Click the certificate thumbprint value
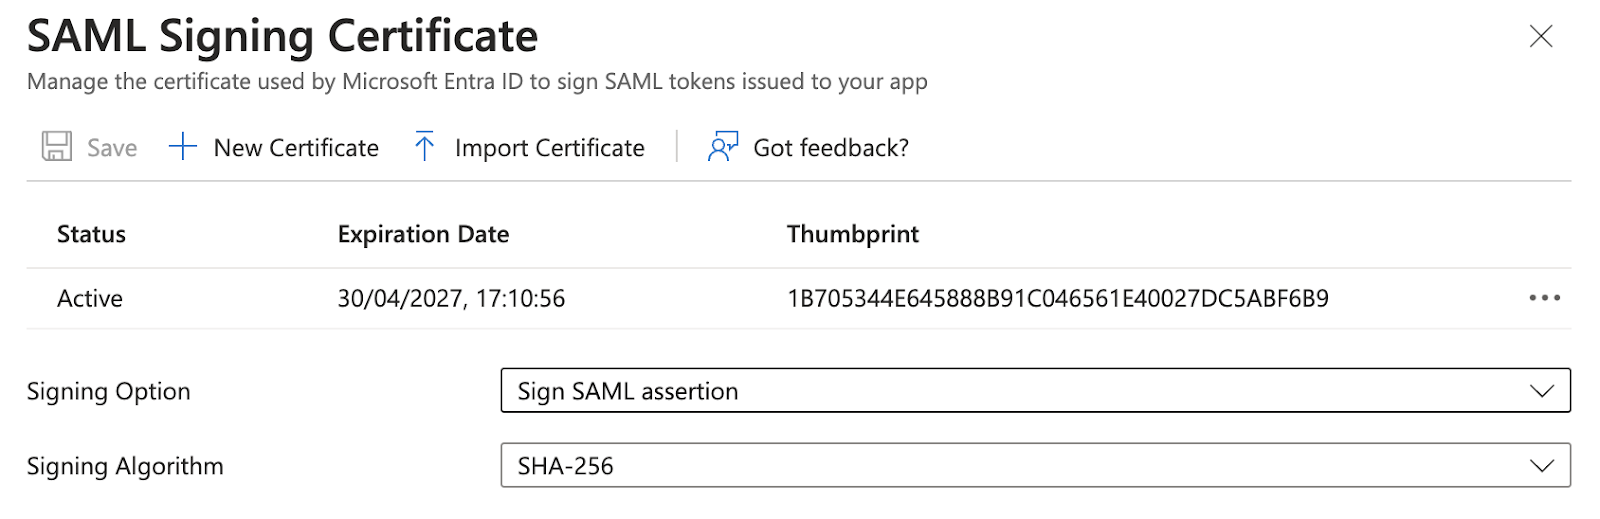Viewport: 1600px width, 519px height. click(x=1058, y=299)
